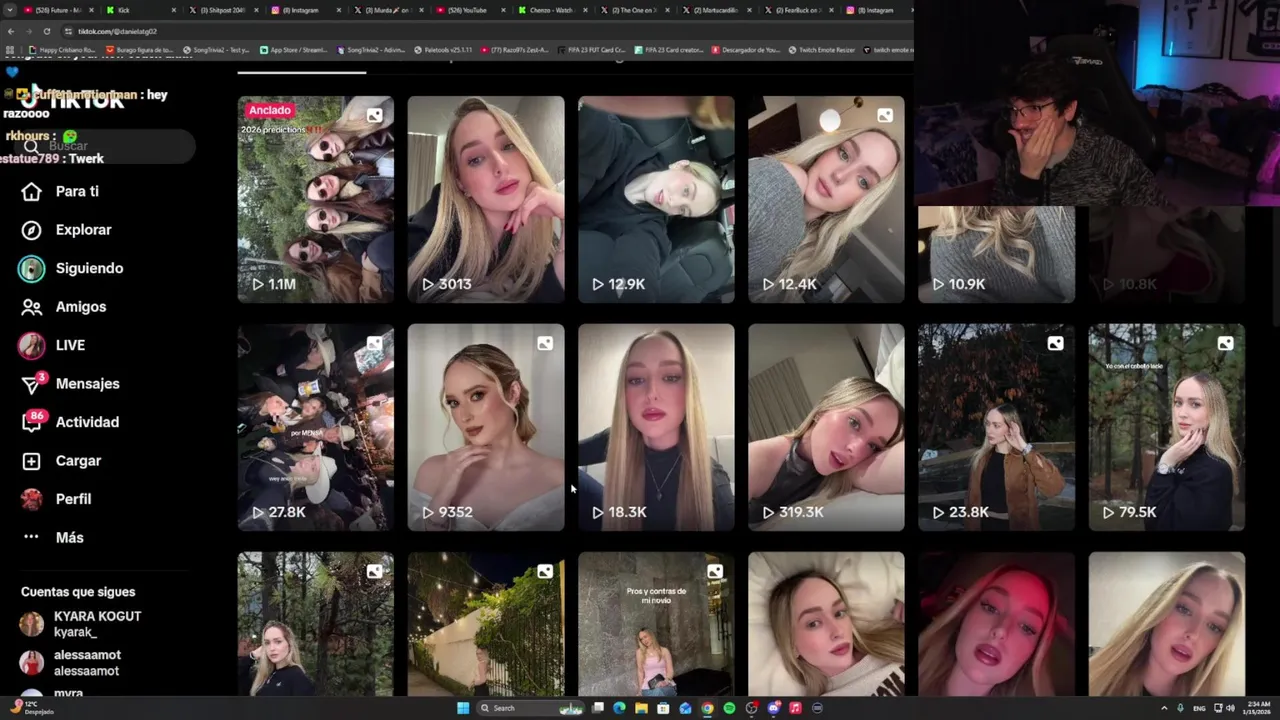Viewport: 1280px width, 720px height.
Task: Open the video with 319.3K views
Action: tap(826, 427)
